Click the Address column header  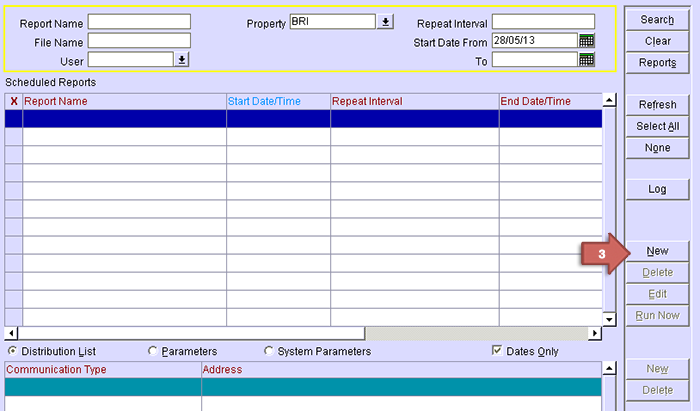coord(401,369)
